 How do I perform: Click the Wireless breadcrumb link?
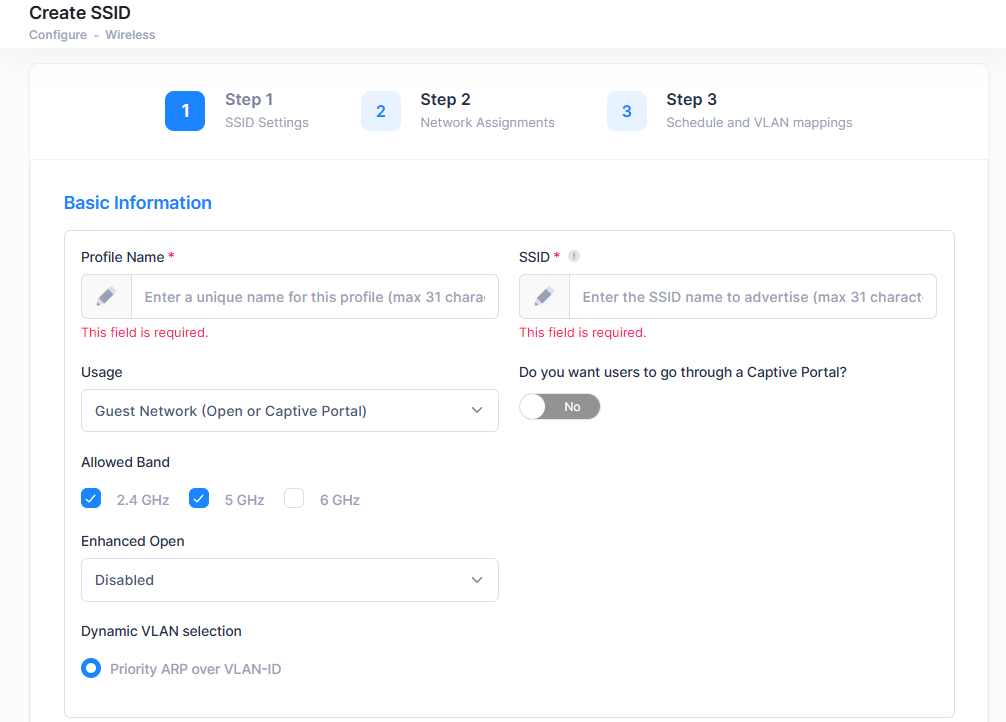tap(130, 35)
